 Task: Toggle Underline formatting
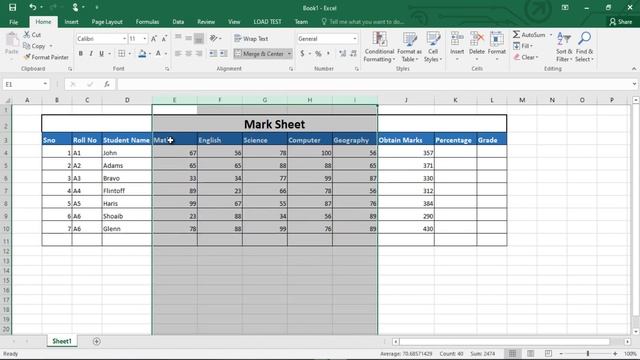point(101,53)
